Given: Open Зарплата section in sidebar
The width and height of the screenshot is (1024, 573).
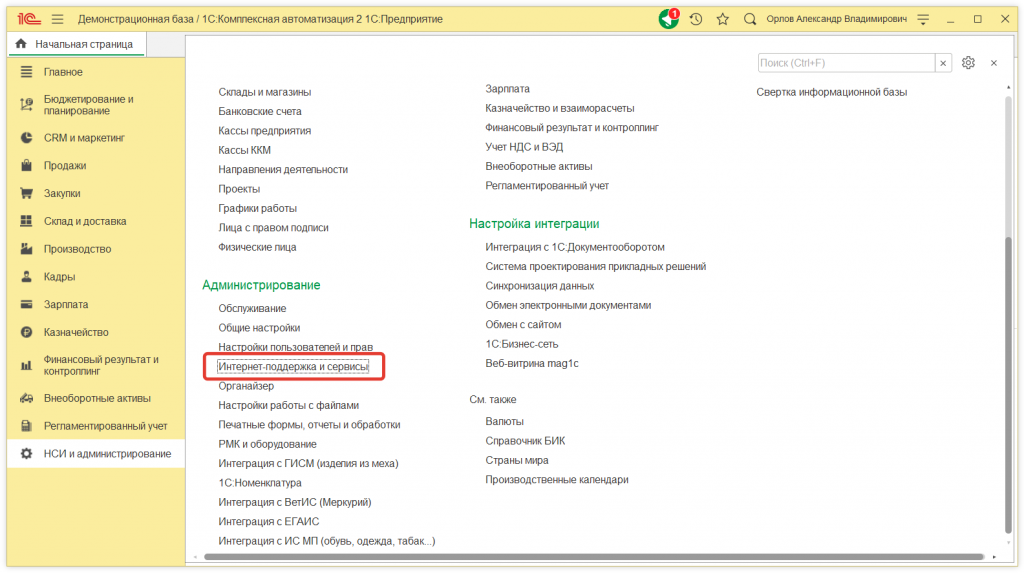Looking at the screenshot, I should [96, 304].
